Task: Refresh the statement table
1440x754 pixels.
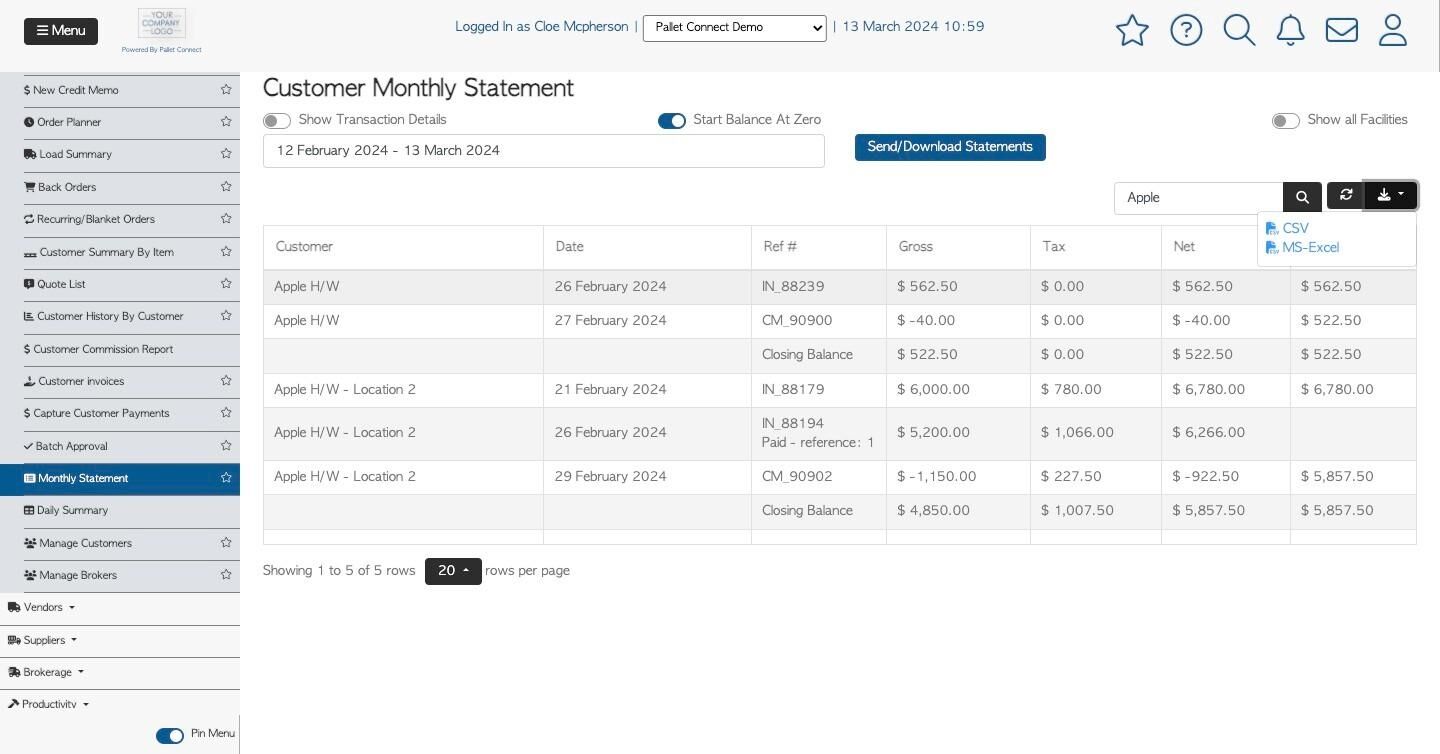Action: 1346,195
